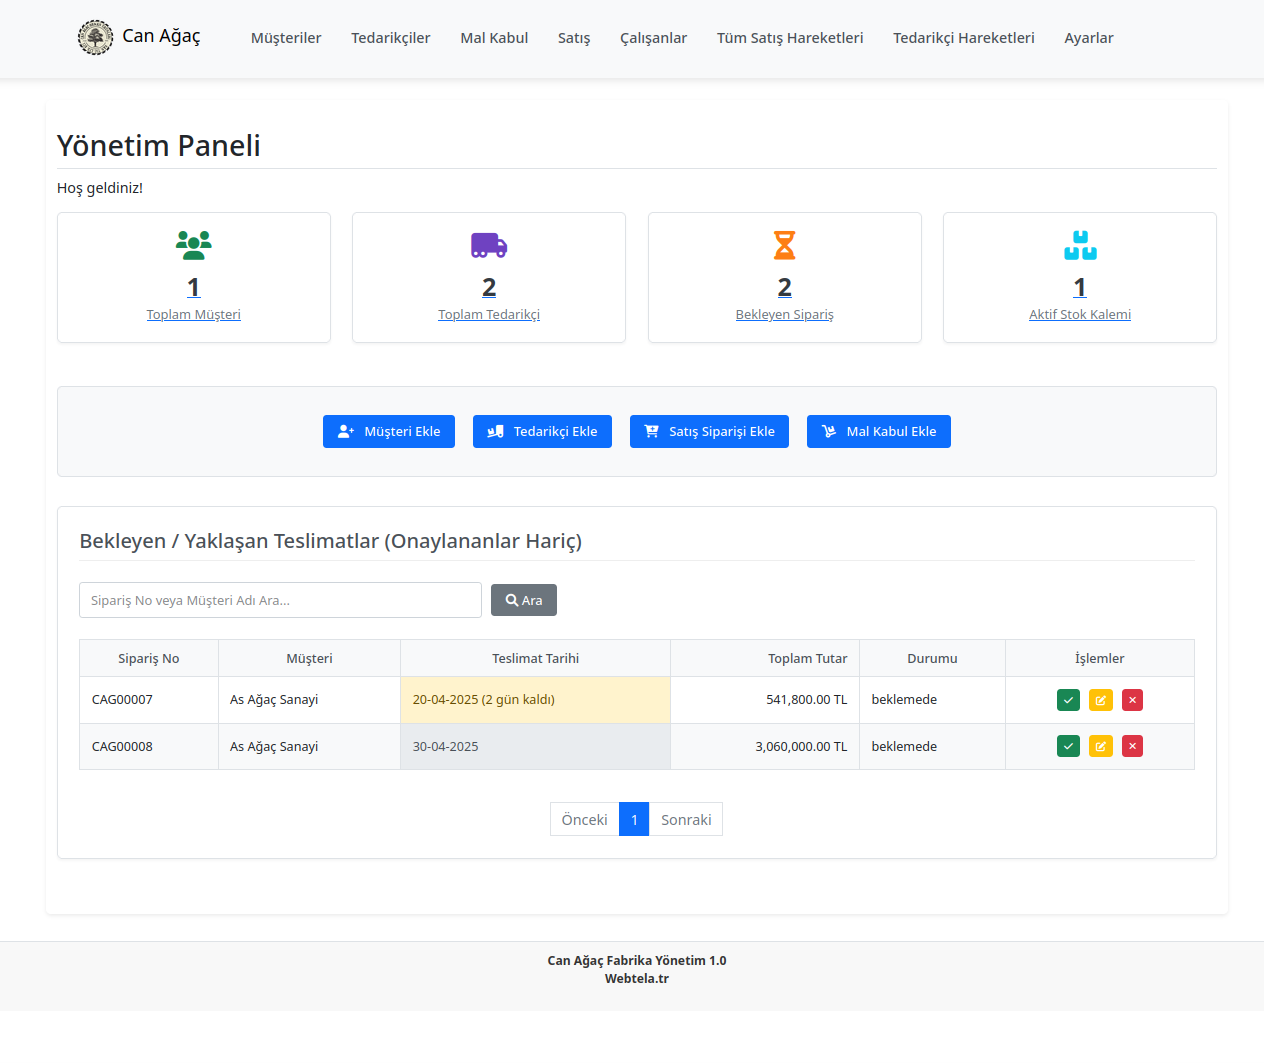Click the 20-04-2025 (2 gün kaldı) date cell
The image size is (1264, 1063).
point(535,700)
